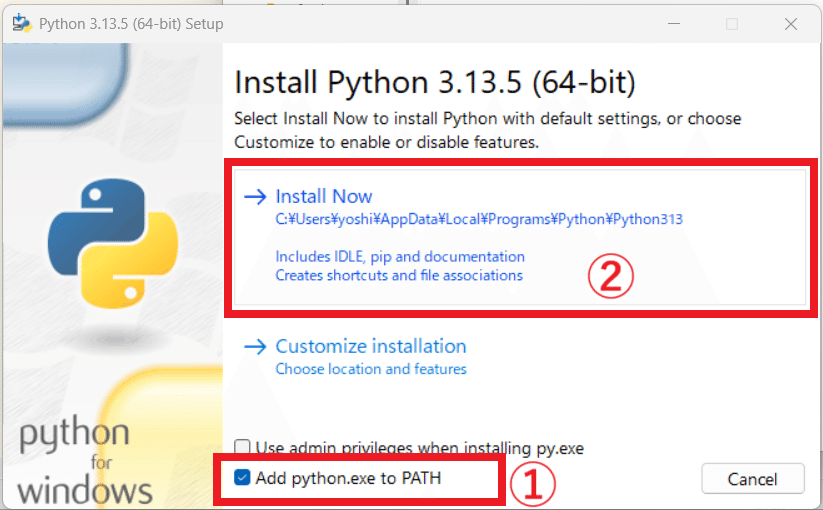Click the 'Install Python 3.13.5 (64-bit)' heading
Viewport: 823px width, 510px height.
pyautogui.click(x=435, y=81)
